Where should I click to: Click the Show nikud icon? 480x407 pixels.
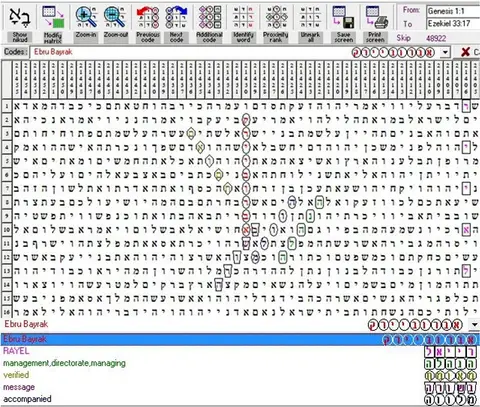click(x=20, y=17)
